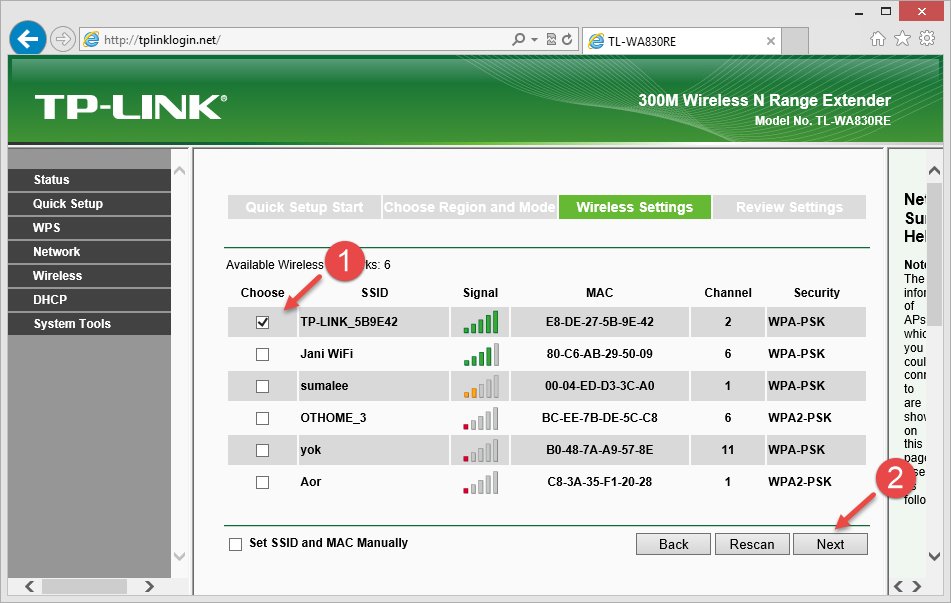Screen dimensions: 951x603
Task: Click the search magnifier icon in address bar
Action: pos(518,39)
